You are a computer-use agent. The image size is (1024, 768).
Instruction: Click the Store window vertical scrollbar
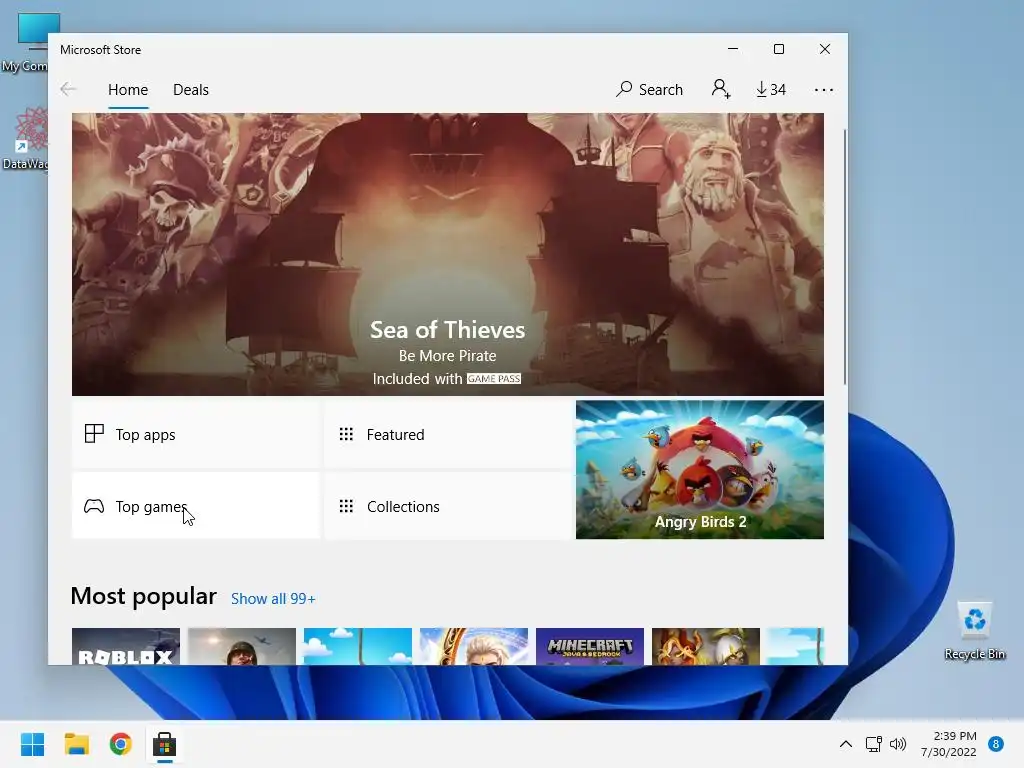tap(844, 257)
